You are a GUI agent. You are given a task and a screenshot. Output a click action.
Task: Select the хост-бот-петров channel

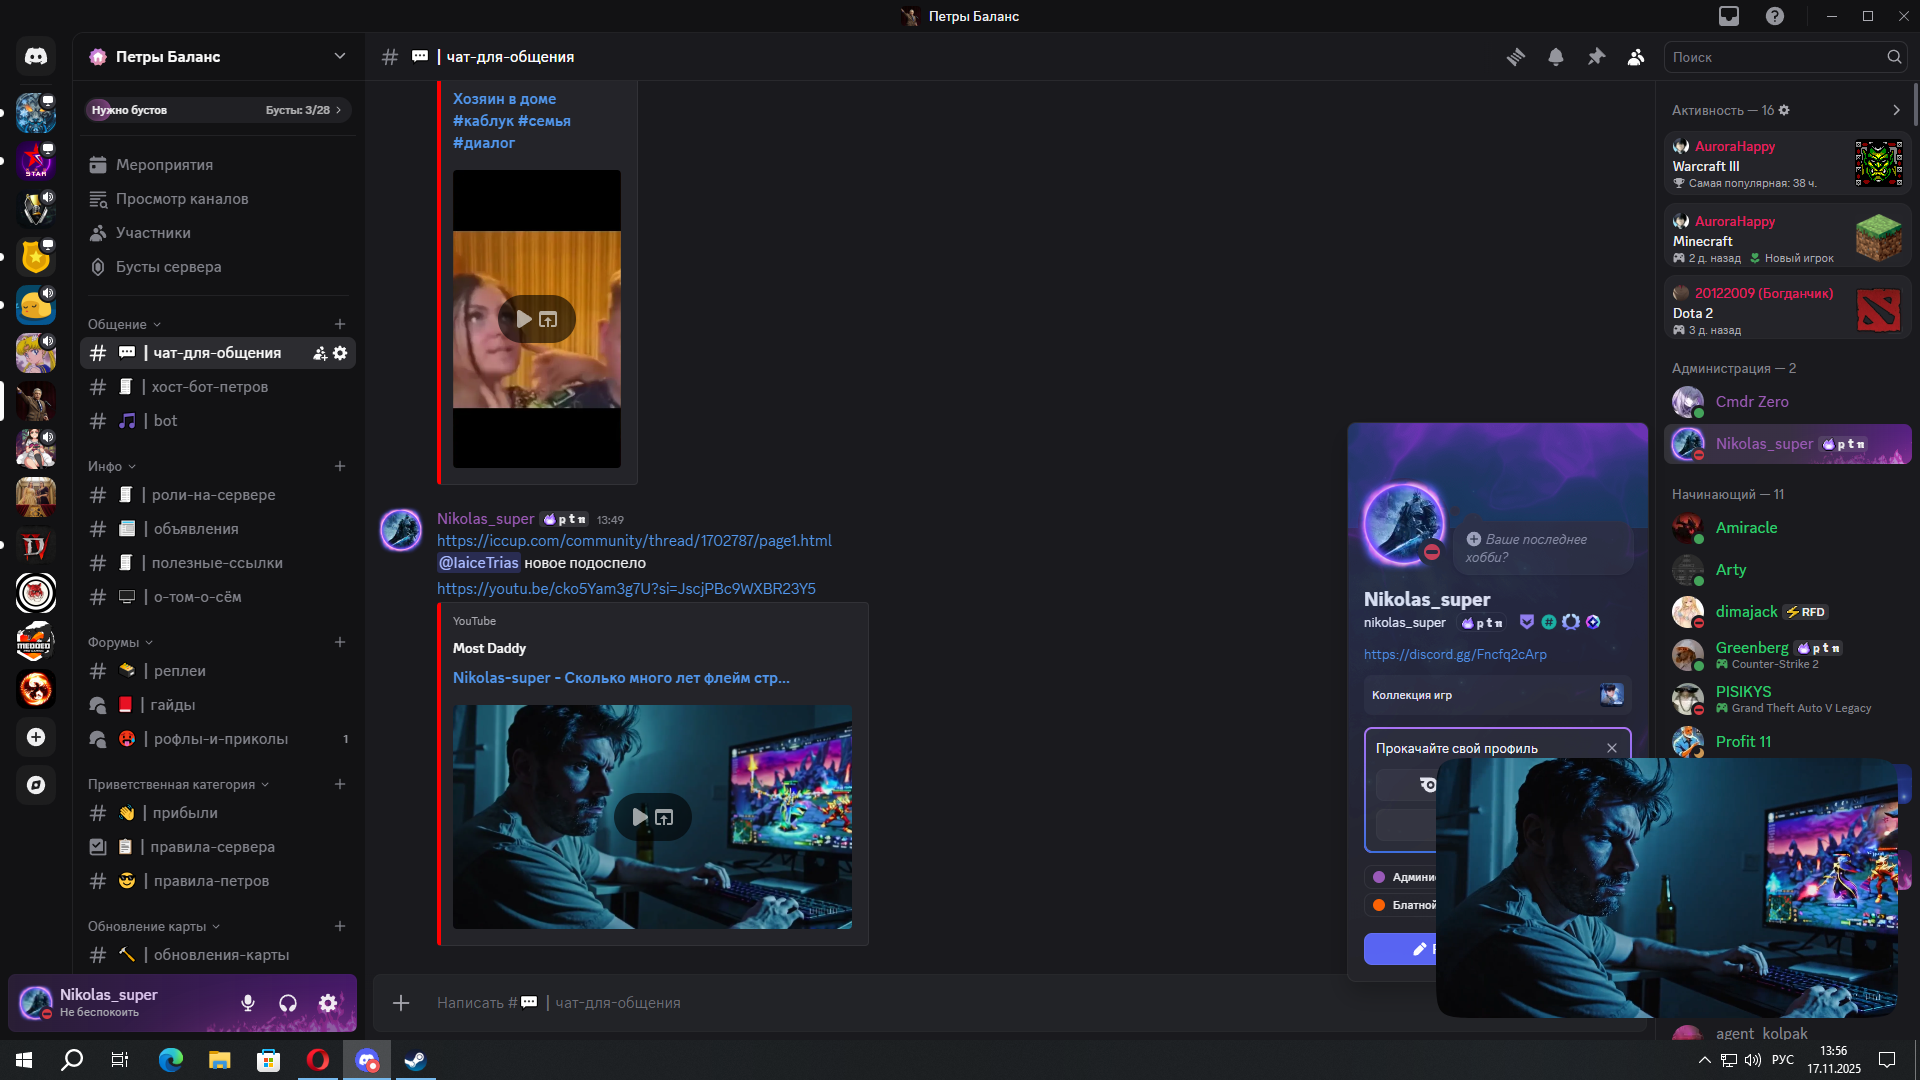209,387
